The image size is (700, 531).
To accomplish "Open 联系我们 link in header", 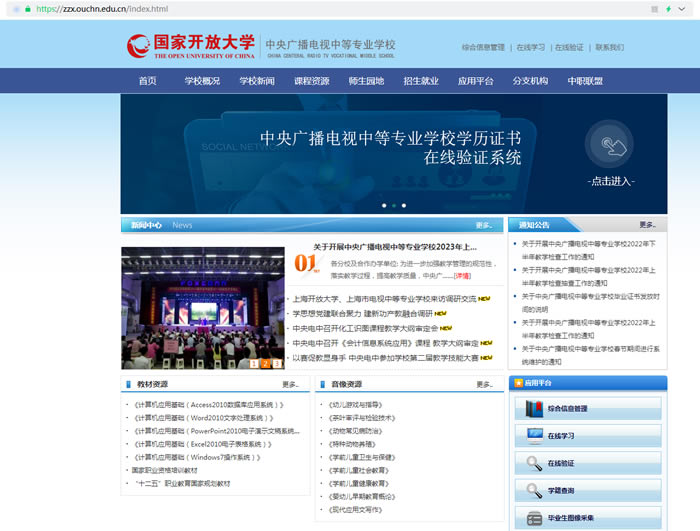I will 609,47.
